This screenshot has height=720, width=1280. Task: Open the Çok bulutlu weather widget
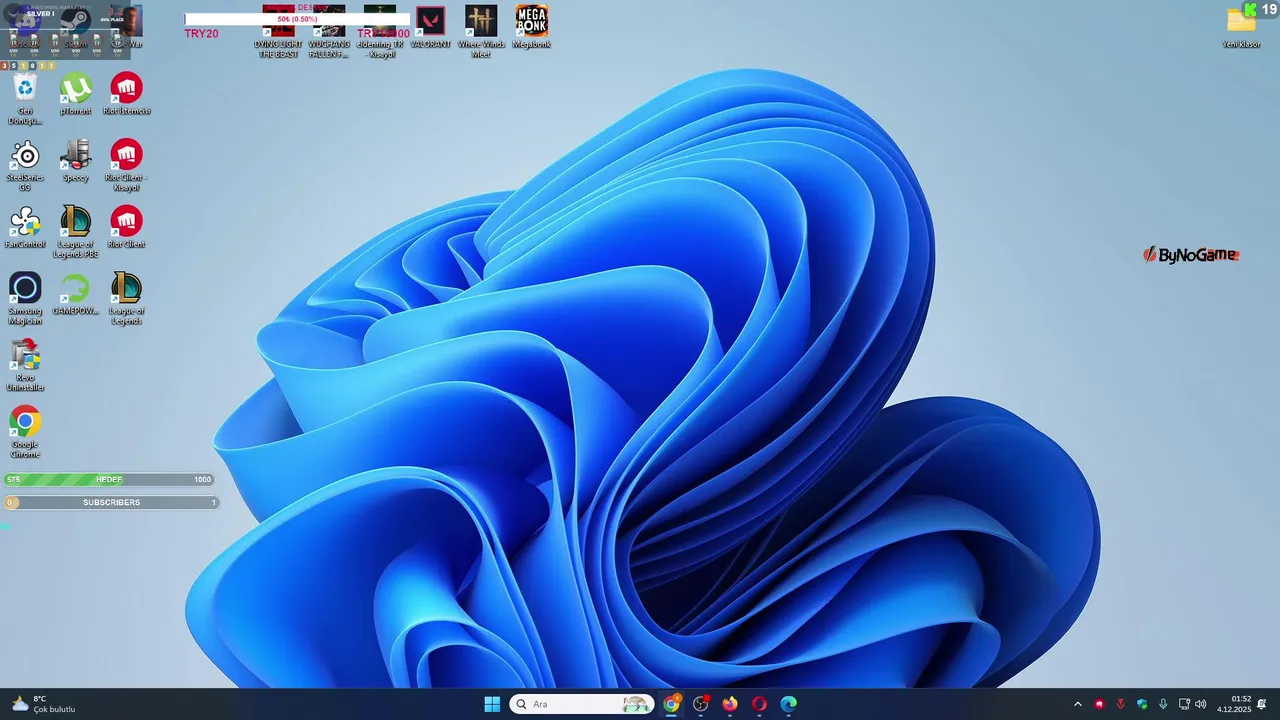tap(43, 704)
